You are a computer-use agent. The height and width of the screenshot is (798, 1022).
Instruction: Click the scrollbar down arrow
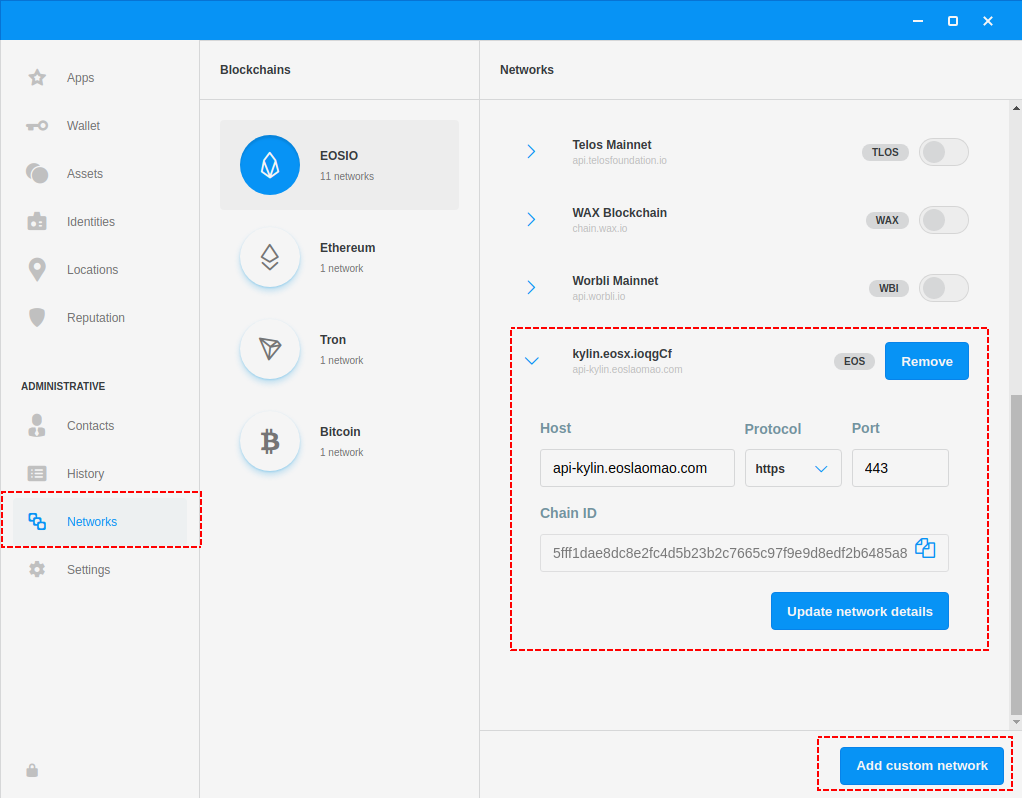pos(1015,722)
